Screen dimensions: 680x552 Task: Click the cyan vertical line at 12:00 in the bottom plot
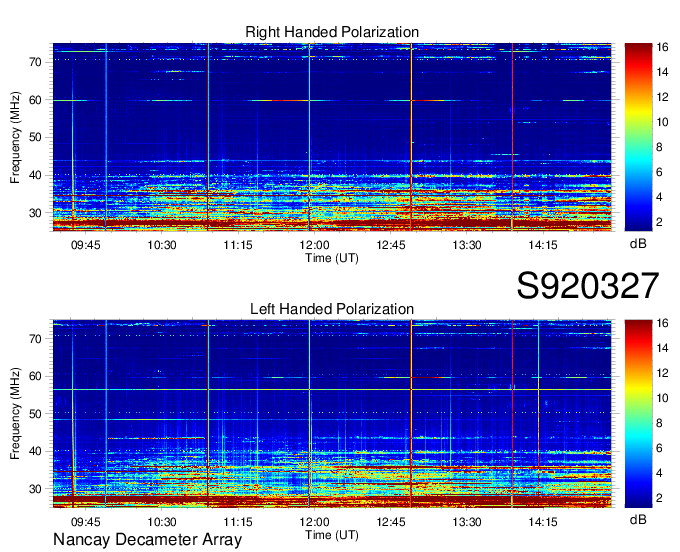(309, 414)
